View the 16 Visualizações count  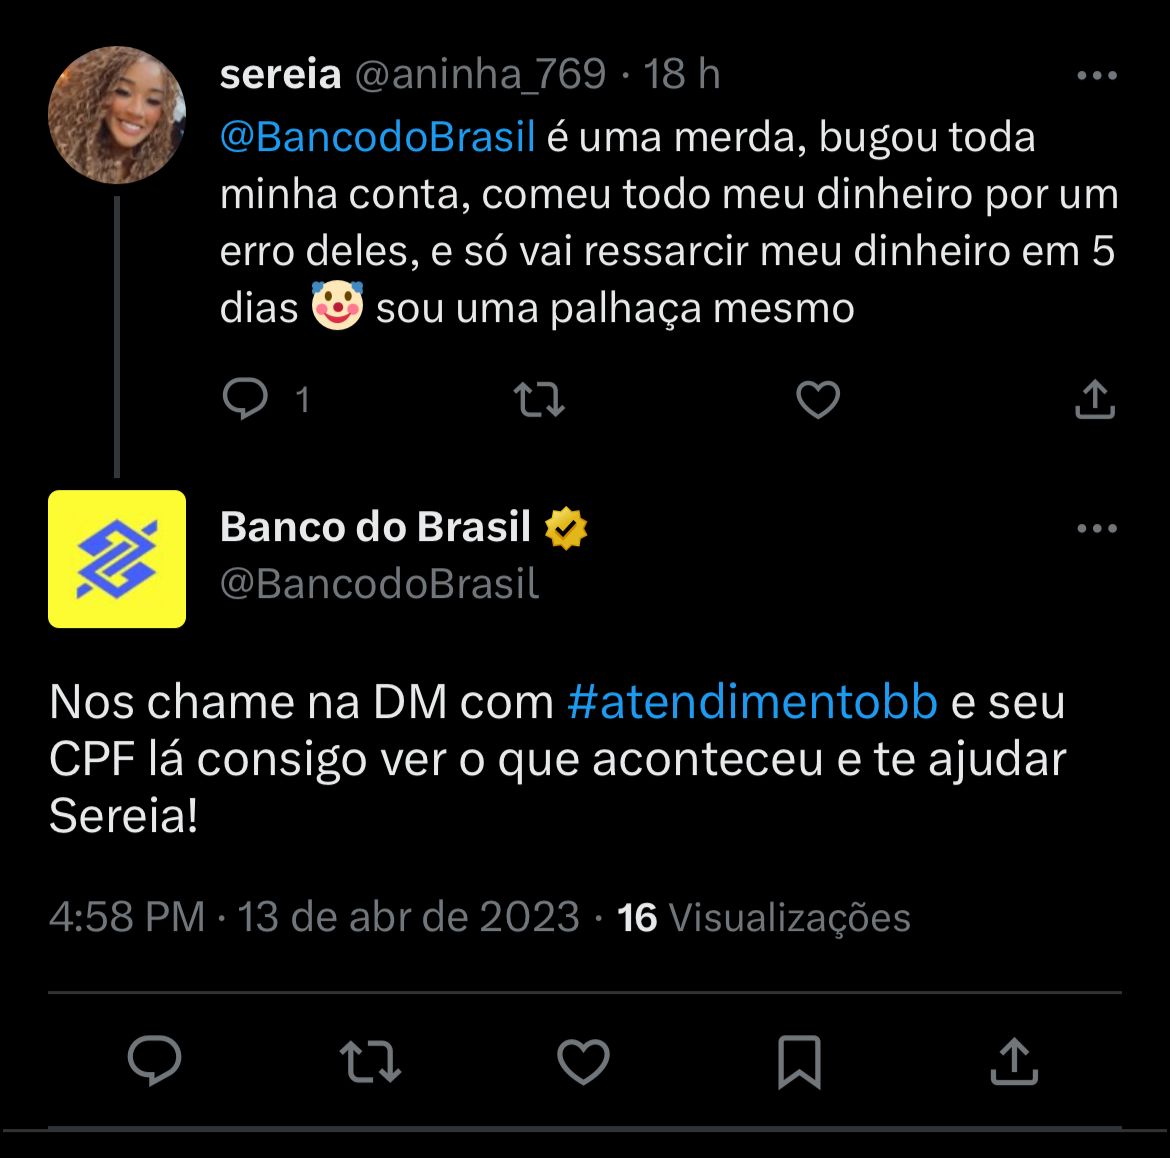[764, 917]
